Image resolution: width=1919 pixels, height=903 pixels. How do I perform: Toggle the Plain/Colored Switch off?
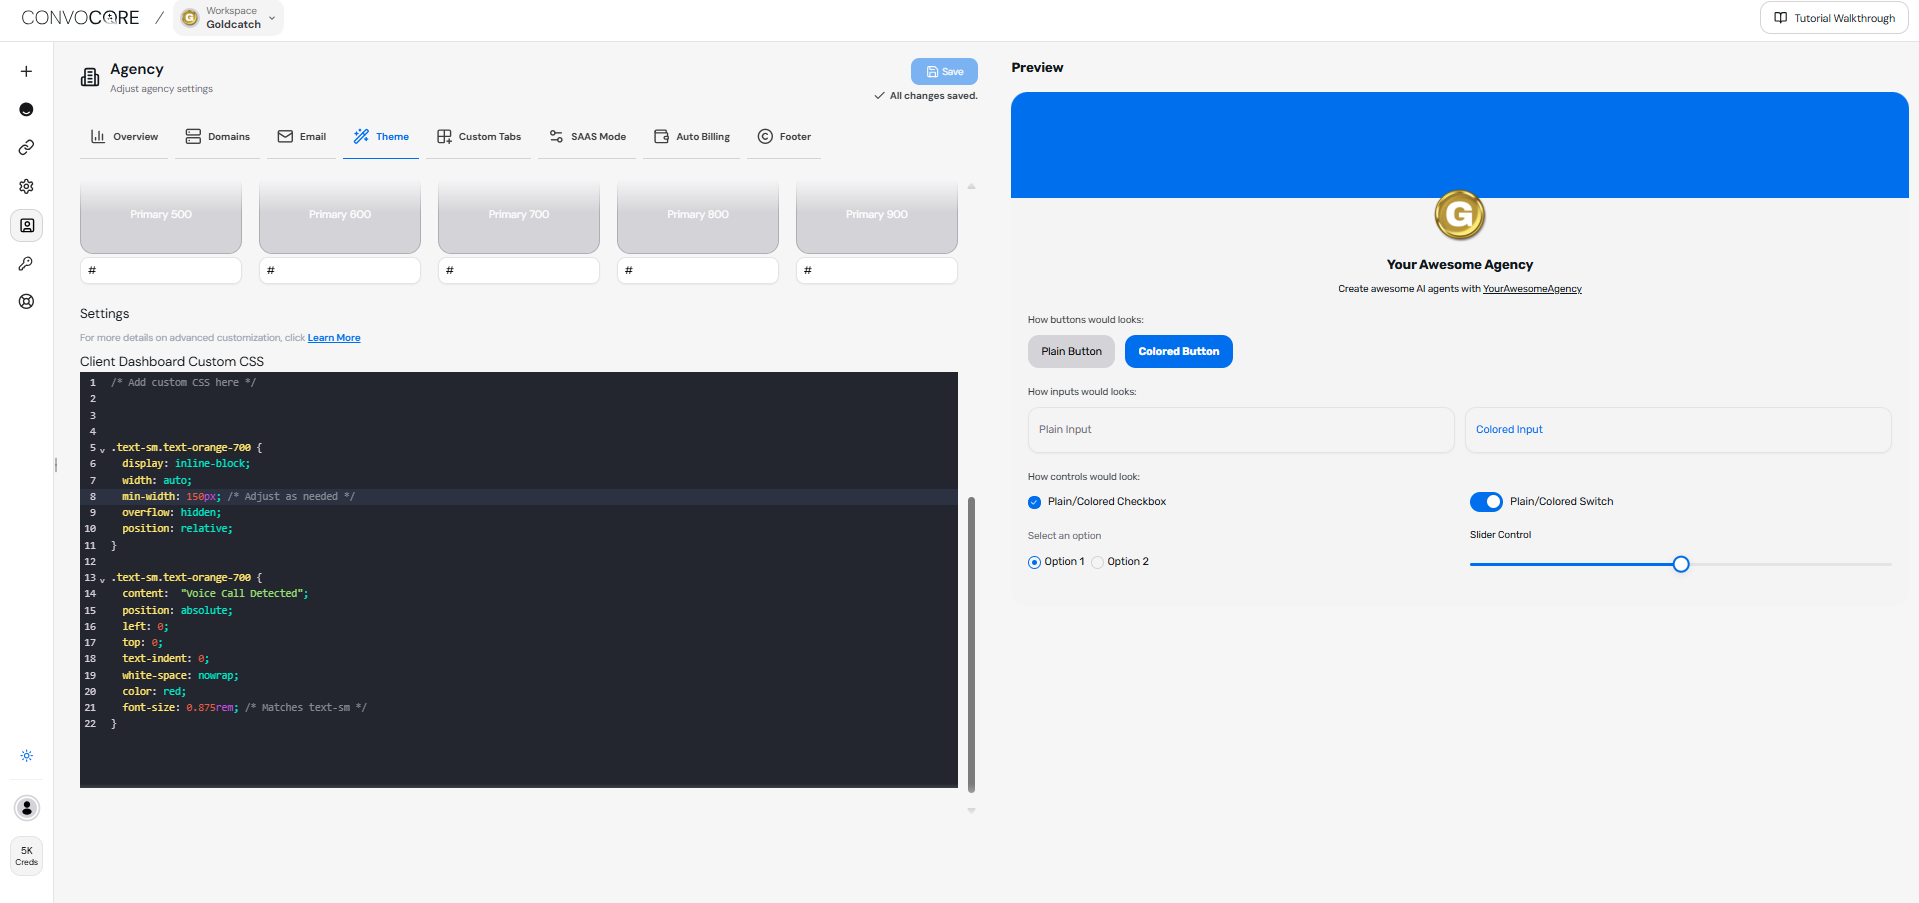click(x=1486, y=501)
